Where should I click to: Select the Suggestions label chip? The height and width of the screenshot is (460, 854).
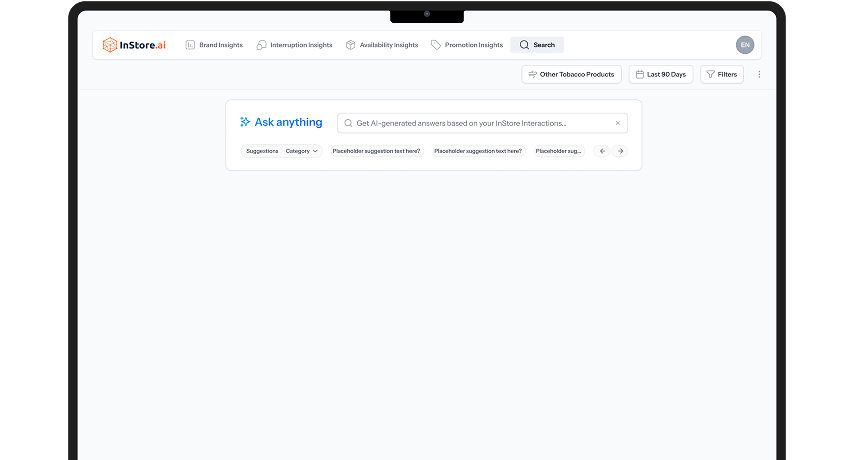pyautogui.click(x=262, y=151)
